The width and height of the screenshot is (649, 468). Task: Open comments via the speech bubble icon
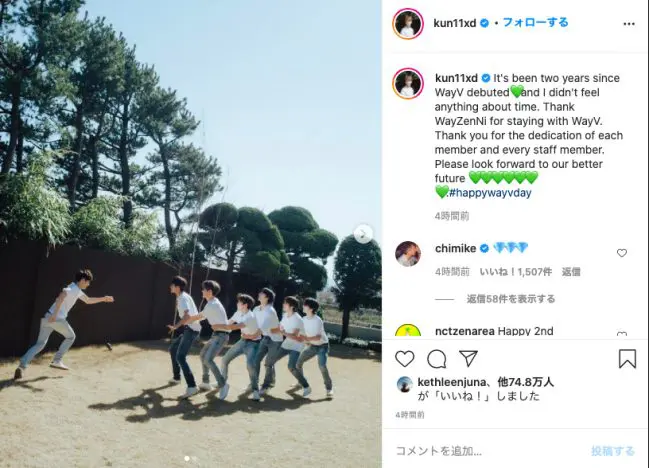click(x=436, y=359)
